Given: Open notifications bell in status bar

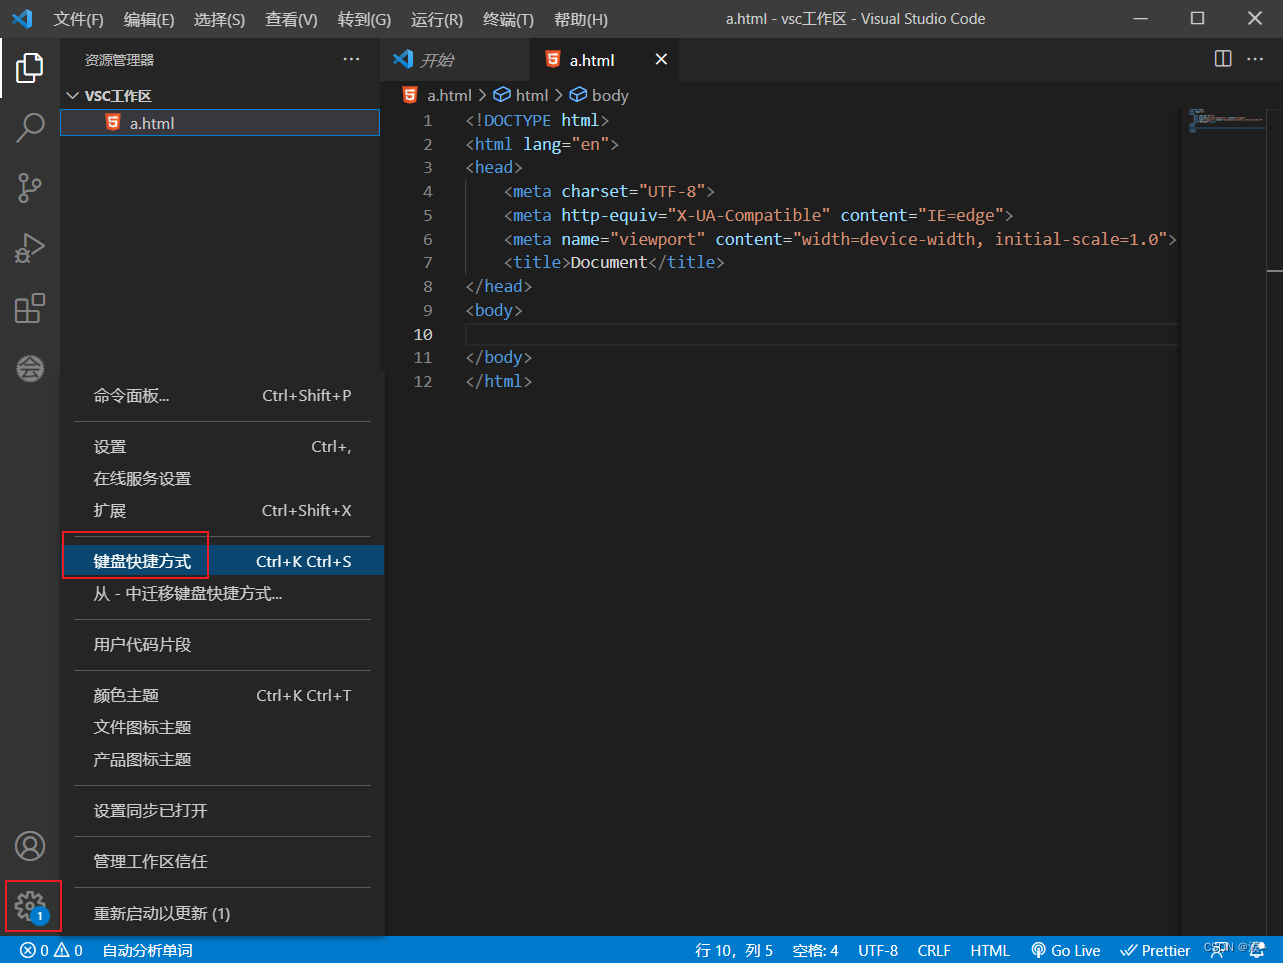Looking at the screenshot, I should click(1258, 950).
